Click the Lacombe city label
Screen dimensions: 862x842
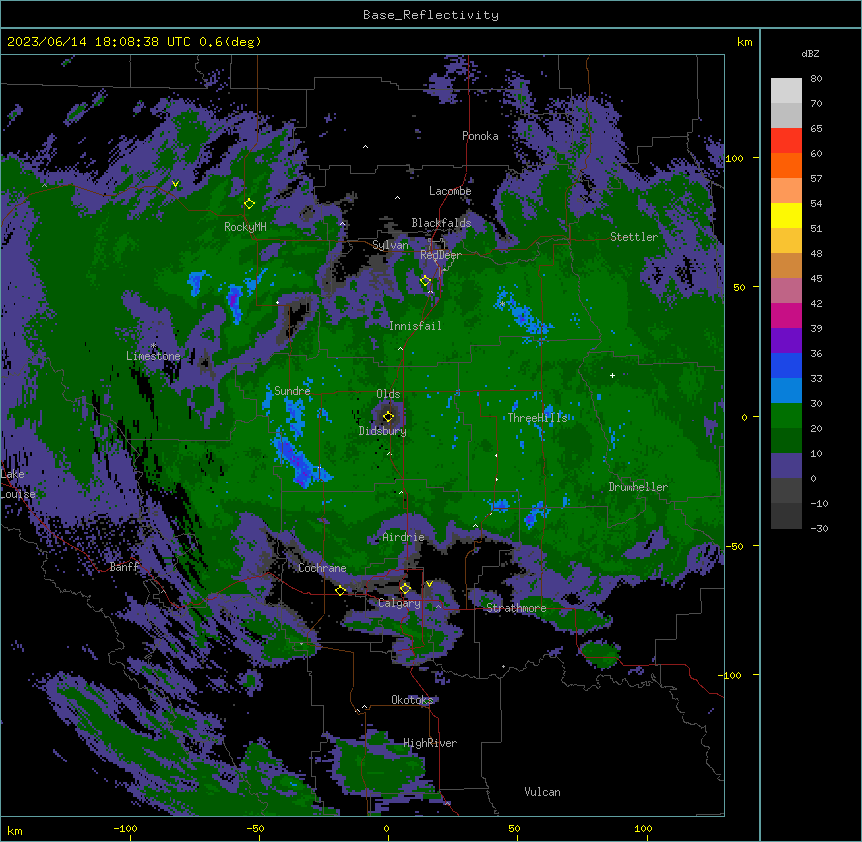tap(450, 191)
